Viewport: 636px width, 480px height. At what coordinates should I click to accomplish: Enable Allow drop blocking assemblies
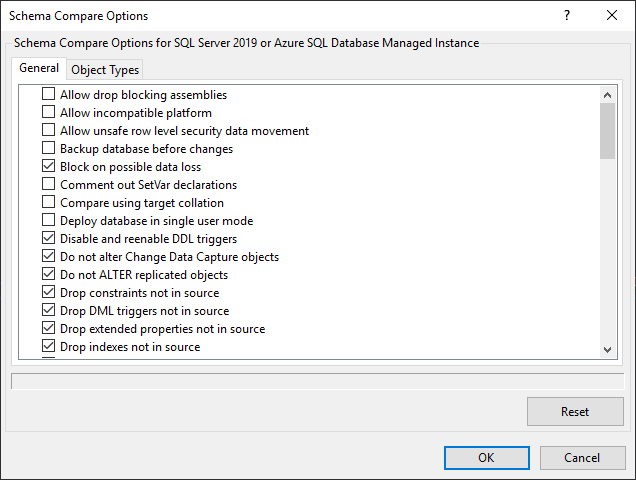tap(49, 95)
